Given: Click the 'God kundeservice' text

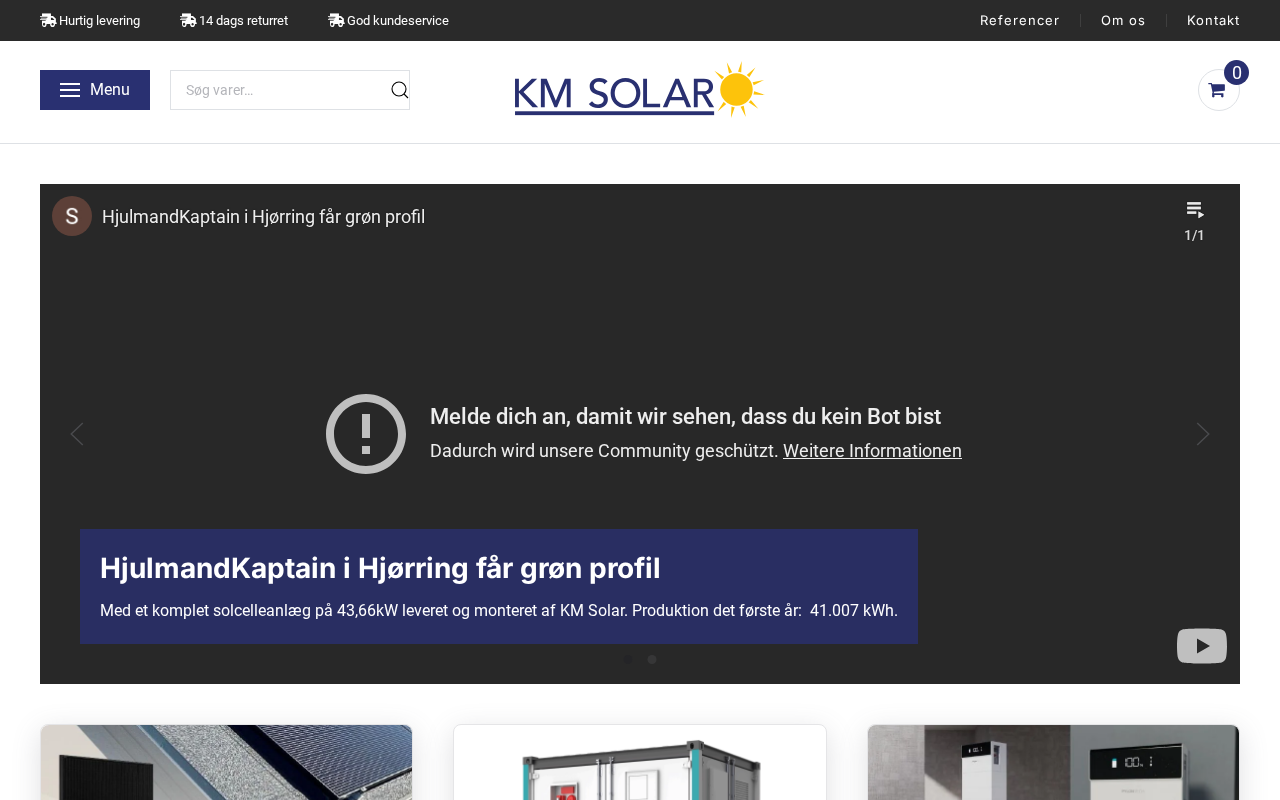Looking at the screenshot, I should pos(398,20).
